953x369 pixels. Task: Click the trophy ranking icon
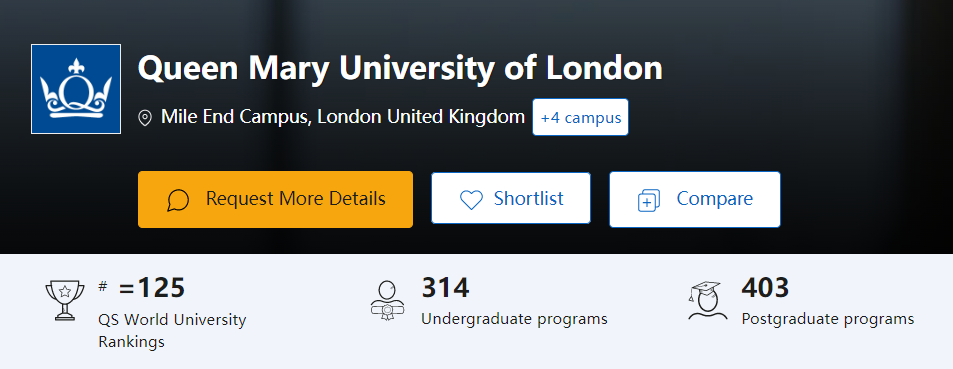click(x=64, y=300)
